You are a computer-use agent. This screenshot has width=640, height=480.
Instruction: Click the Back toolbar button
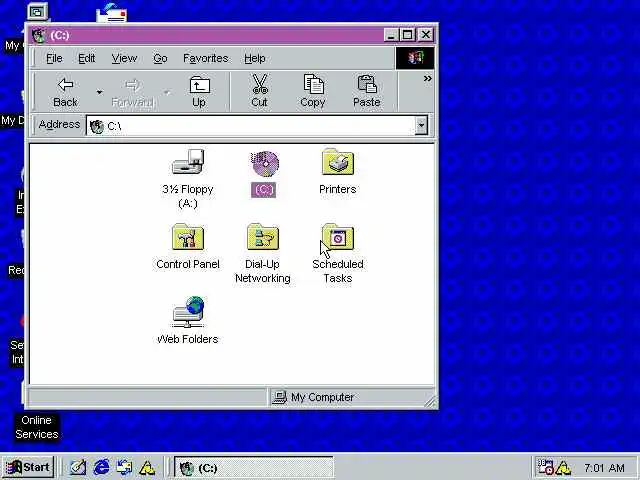[65, 92]
